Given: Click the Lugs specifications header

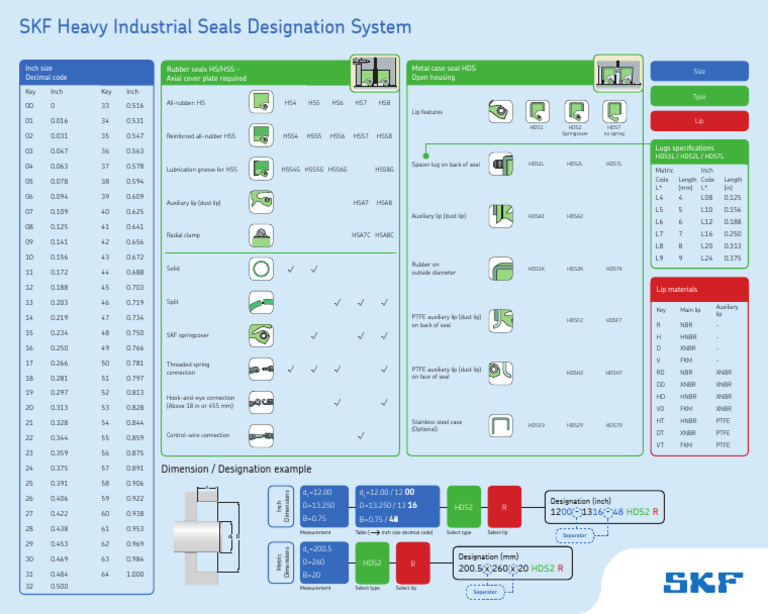Looking at the screenshot, I should click(x=699, y=152).
